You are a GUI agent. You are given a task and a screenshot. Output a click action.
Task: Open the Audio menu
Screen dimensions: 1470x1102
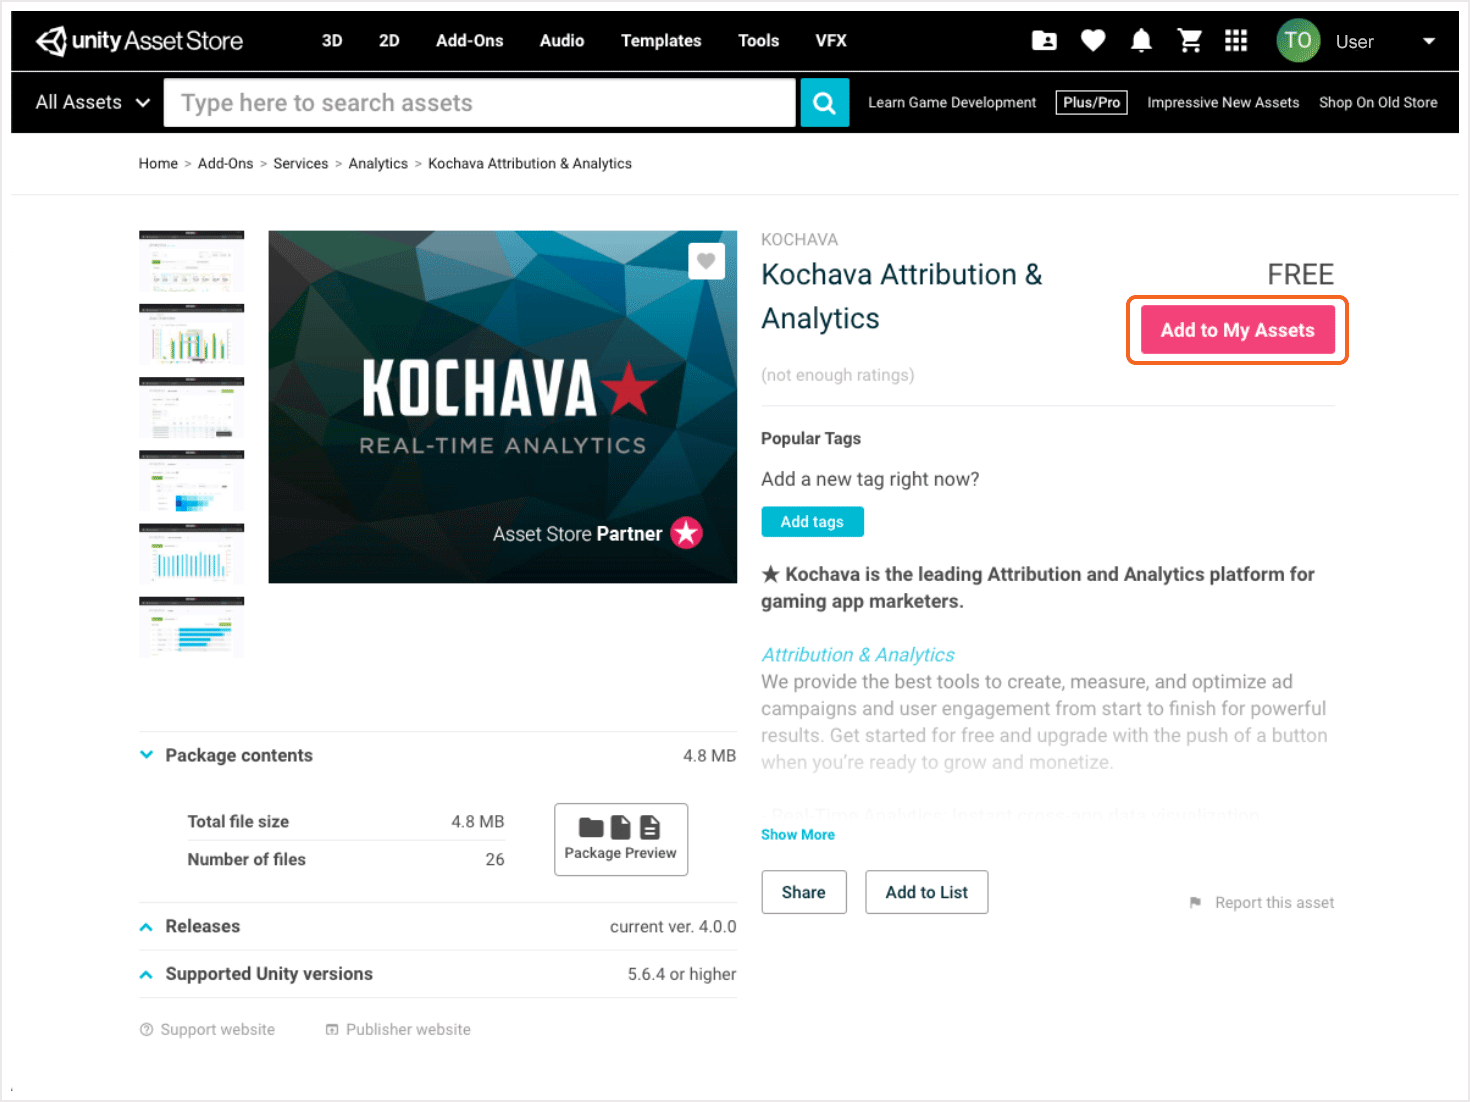pos(562,41)
